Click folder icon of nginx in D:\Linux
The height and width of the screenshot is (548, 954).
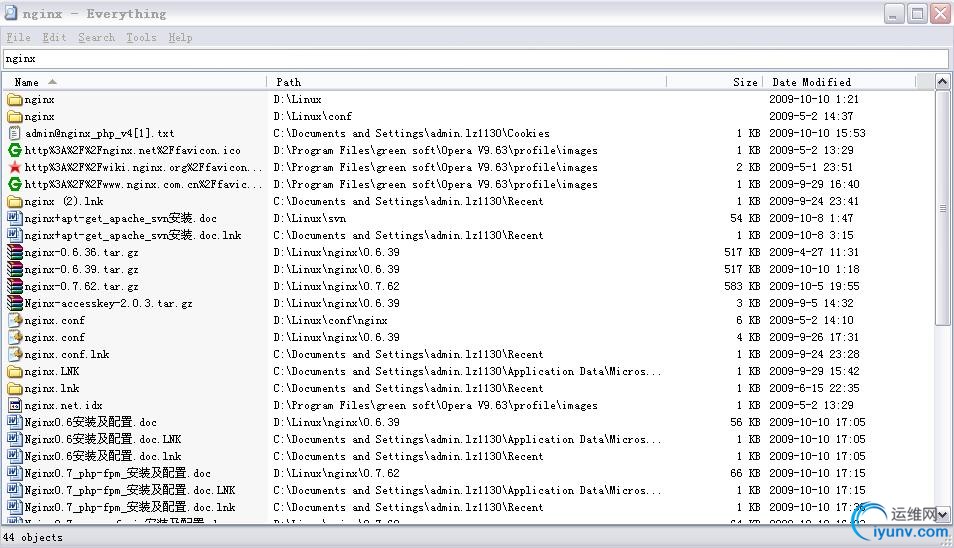(x=15, y=99)
